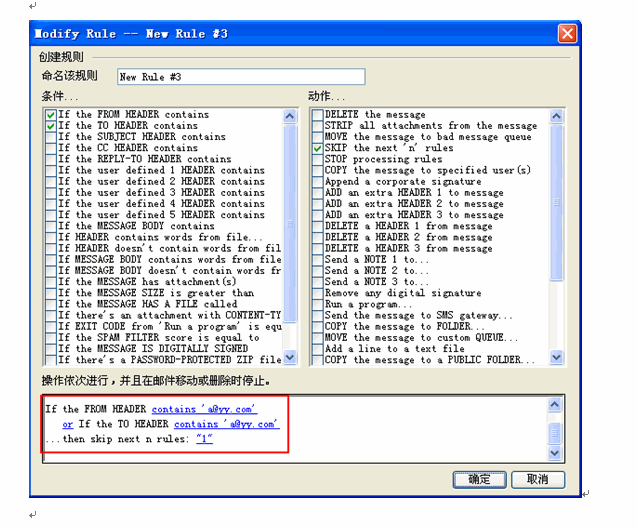
Task: Uncheck 'If the FROM HEADER contains' condition
Action: 50,115
